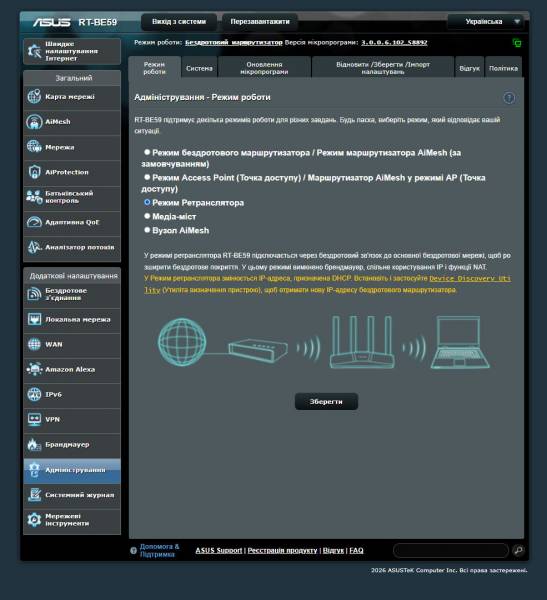The width and height of the screenshot is (547, 600).
Task: Click the ASUS logo
Action: [51, 22]
